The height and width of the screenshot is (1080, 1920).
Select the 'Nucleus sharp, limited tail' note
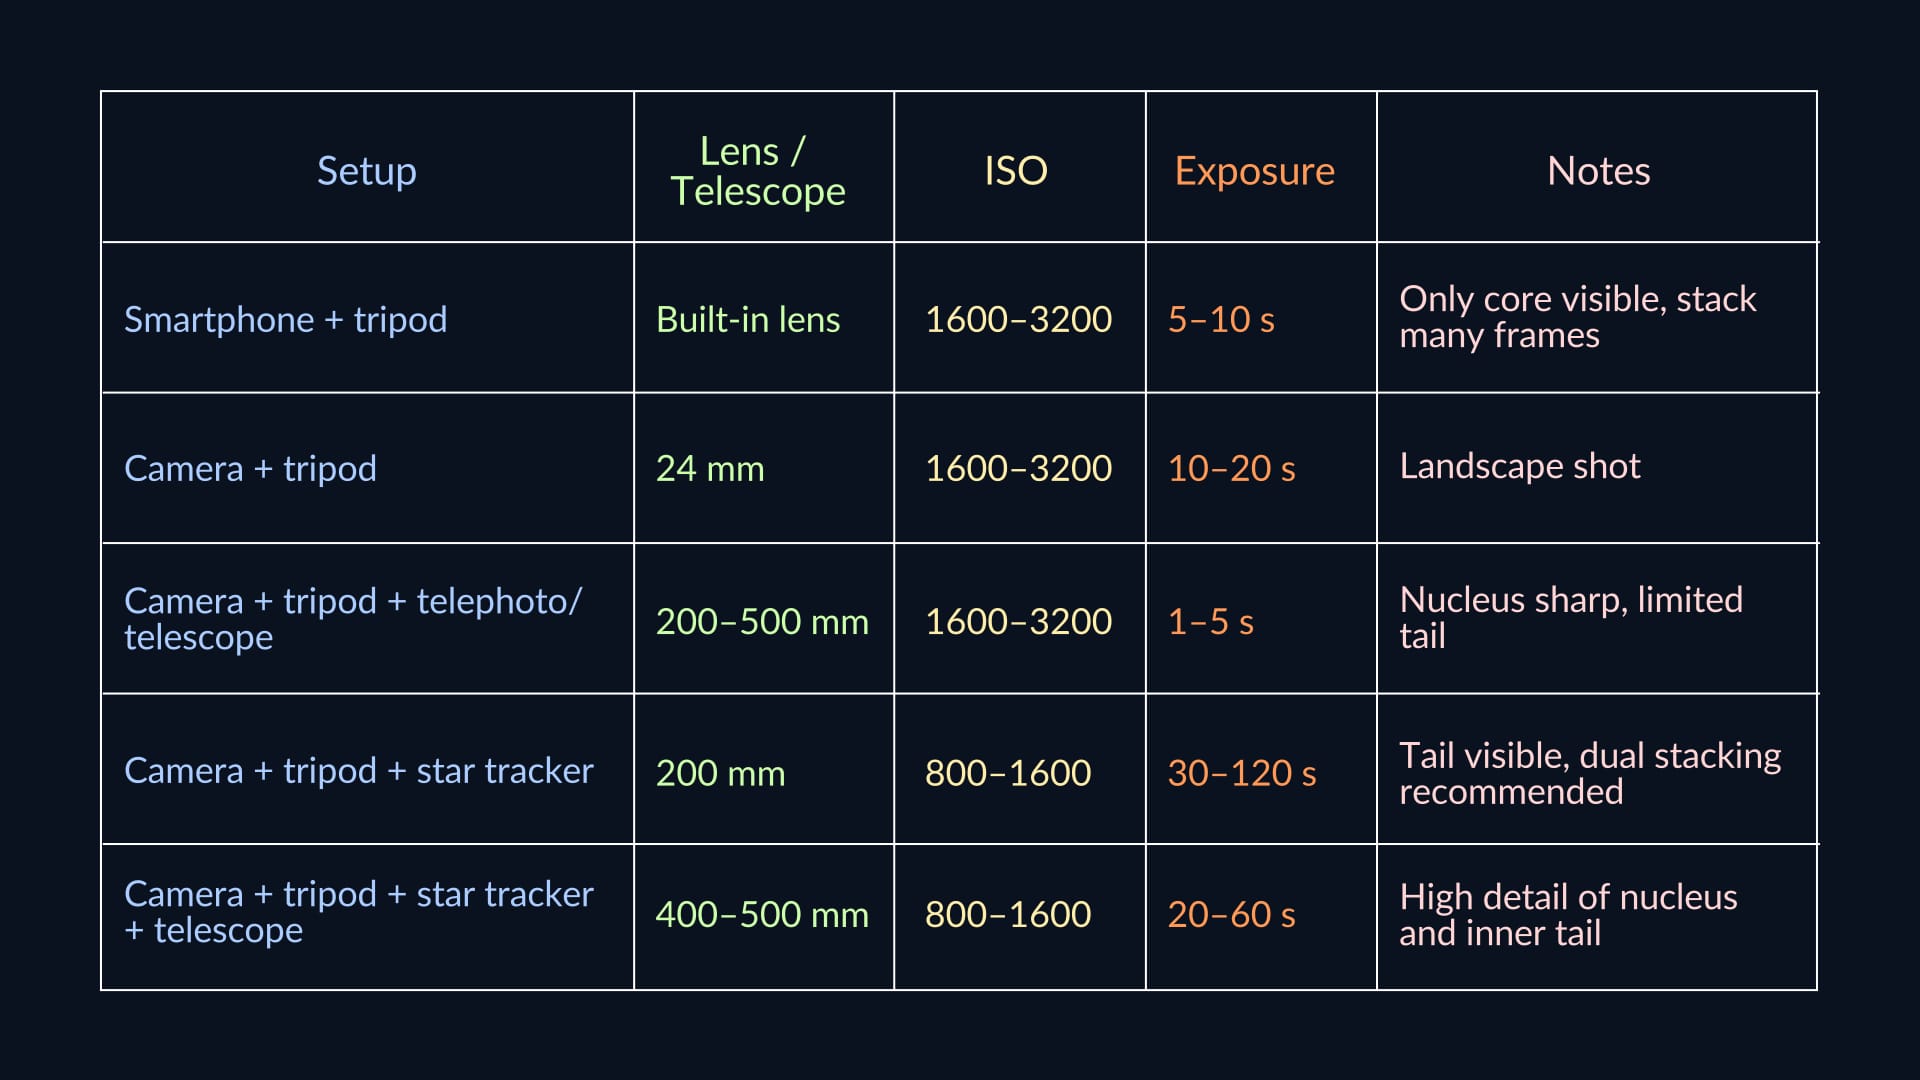click(1570, 617)
